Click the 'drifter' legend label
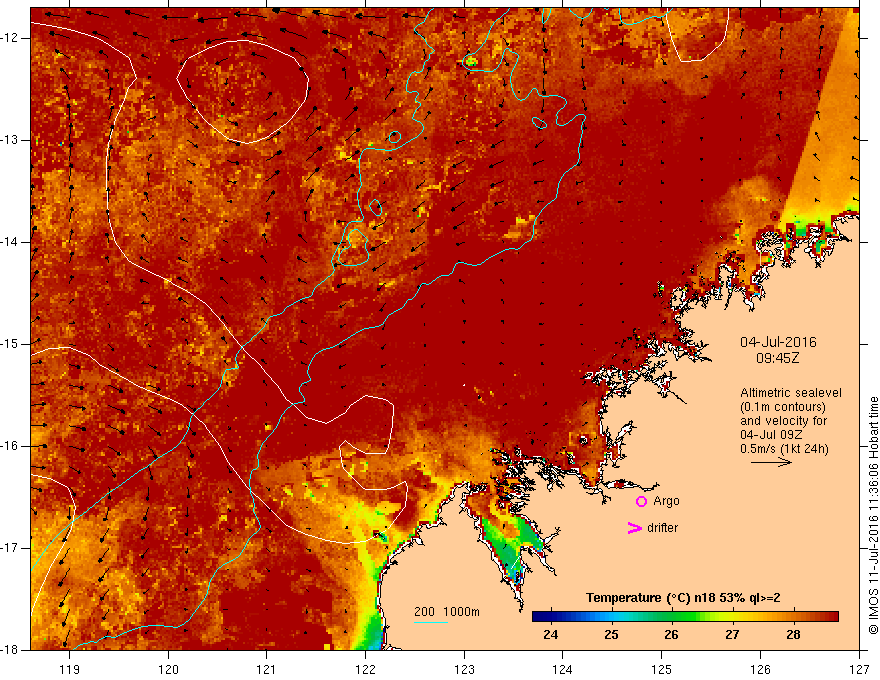This screenshot has width=880, height=680. pos(662,528)
